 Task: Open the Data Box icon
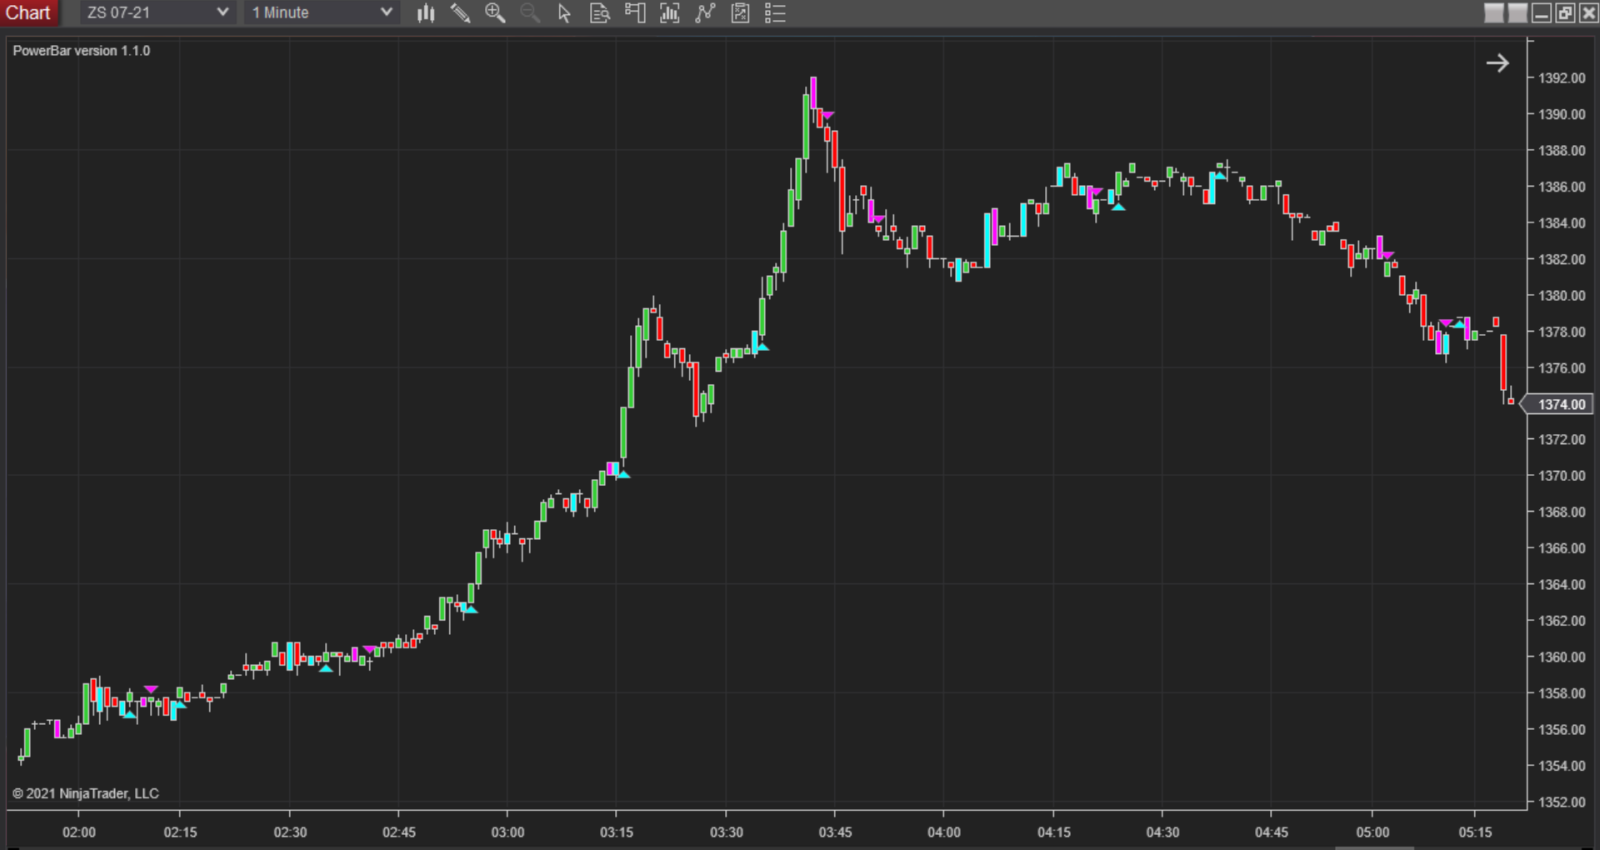(x=600, y=13)
